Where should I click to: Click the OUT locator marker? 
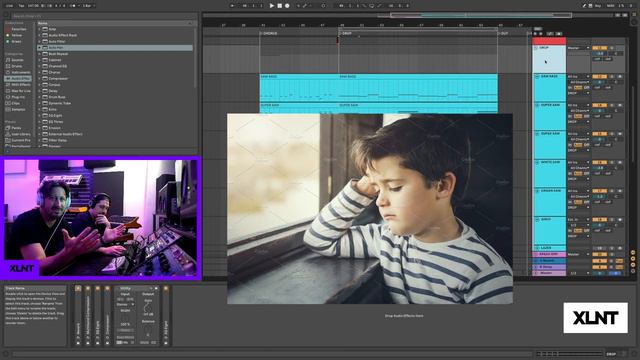coord(504,33)
